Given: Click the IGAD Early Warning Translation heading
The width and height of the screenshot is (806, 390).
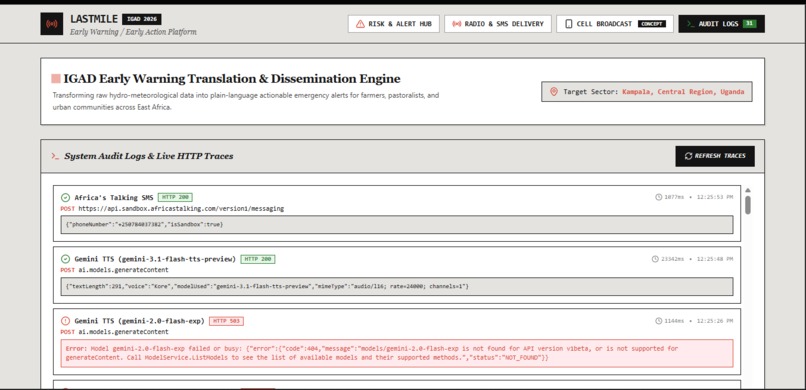Looking at the screenshot, I should tap(232, 79).
